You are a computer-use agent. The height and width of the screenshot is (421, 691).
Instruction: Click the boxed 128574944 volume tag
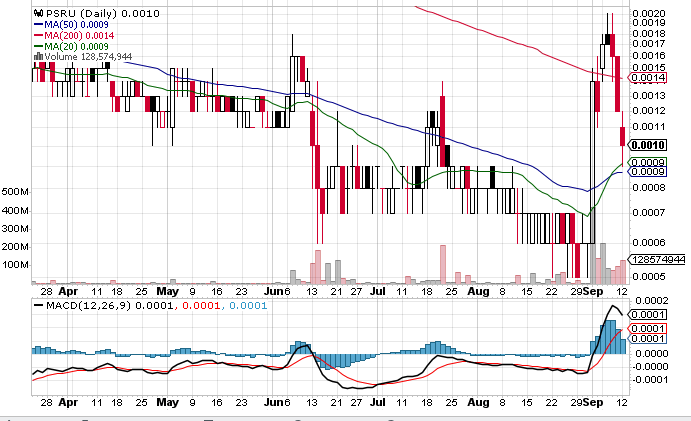click(x=658, y=260)
